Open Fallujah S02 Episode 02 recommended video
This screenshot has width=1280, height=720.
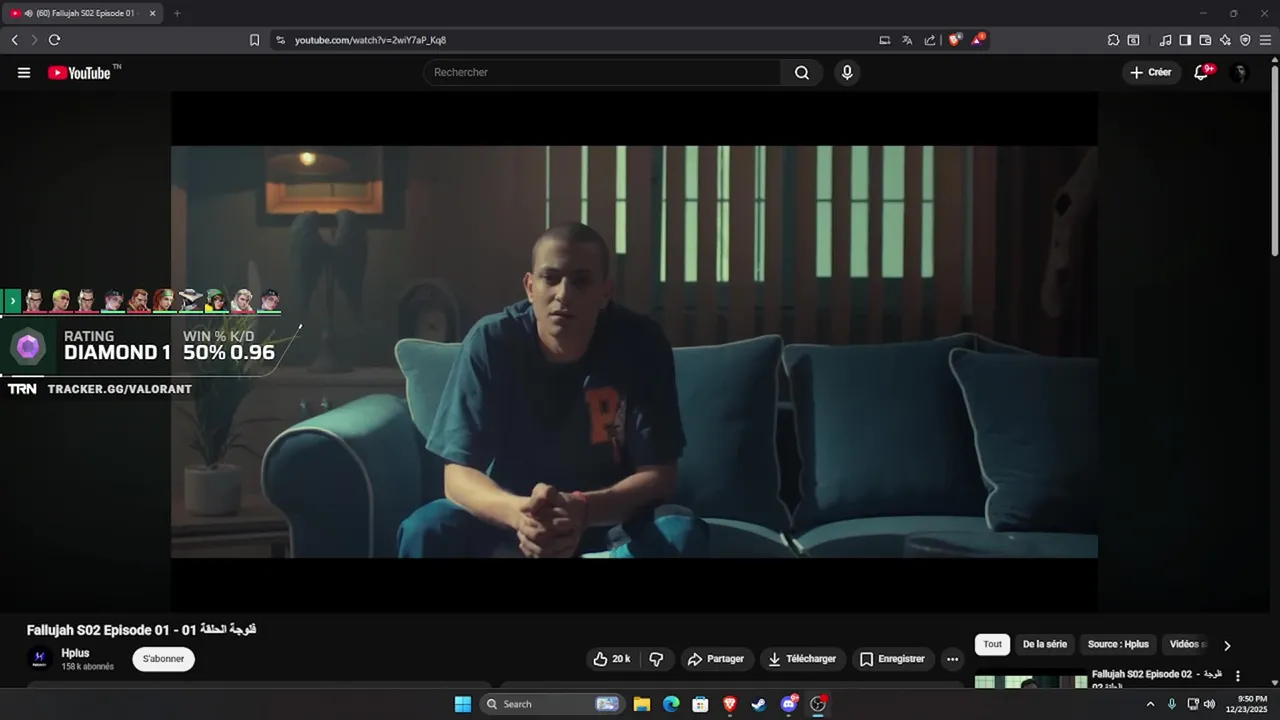click(x=1157, y=677)
